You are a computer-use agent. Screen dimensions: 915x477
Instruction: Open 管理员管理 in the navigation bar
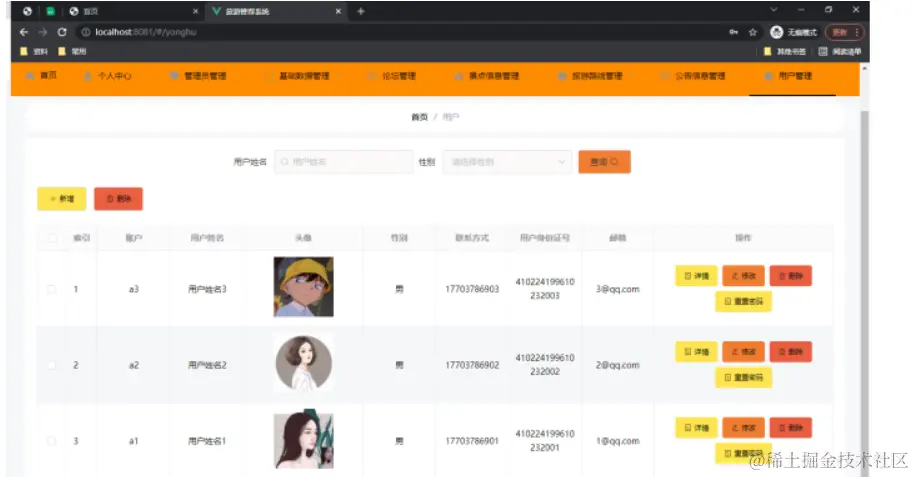click(198, 76)
